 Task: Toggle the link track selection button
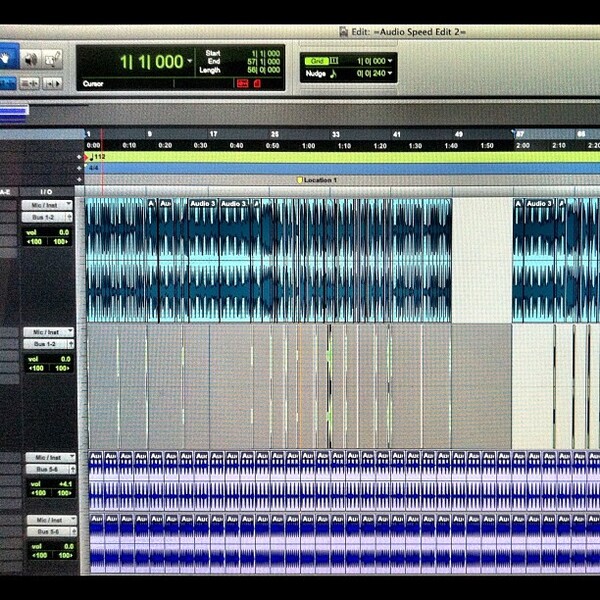[x=30, y=83]
